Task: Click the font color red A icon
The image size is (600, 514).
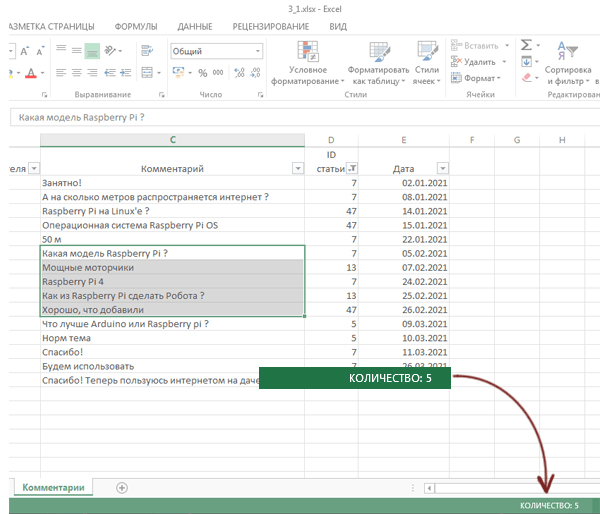Action: pos(31,73)
